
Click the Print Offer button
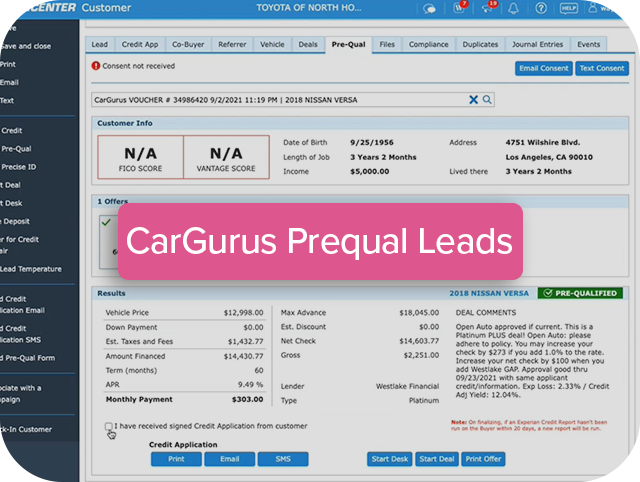pyautogui.click(x=484, y=459)
